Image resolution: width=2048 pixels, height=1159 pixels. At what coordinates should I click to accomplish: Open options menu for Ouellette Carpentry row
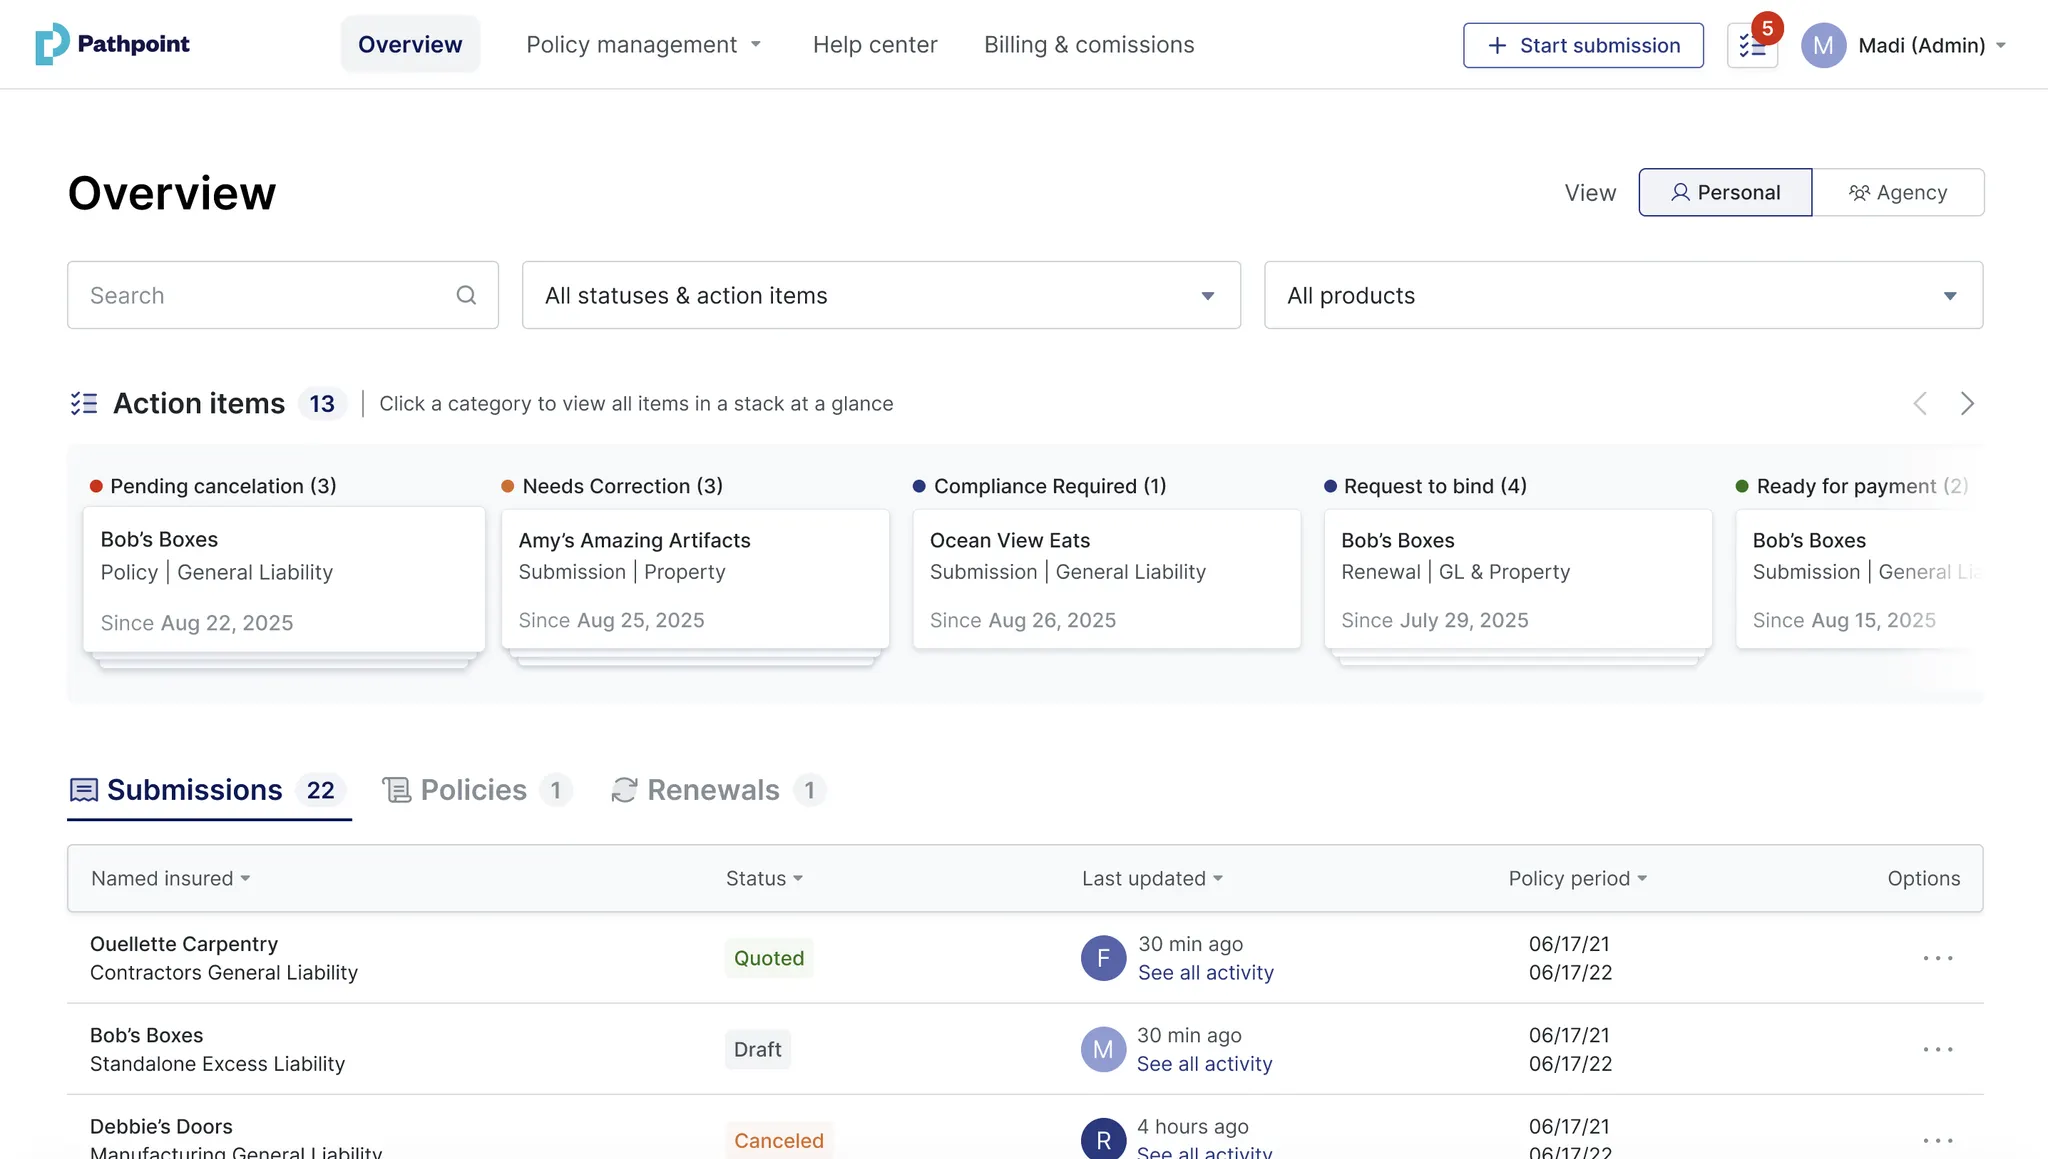pyautogui.click(x=1937, y=958)
